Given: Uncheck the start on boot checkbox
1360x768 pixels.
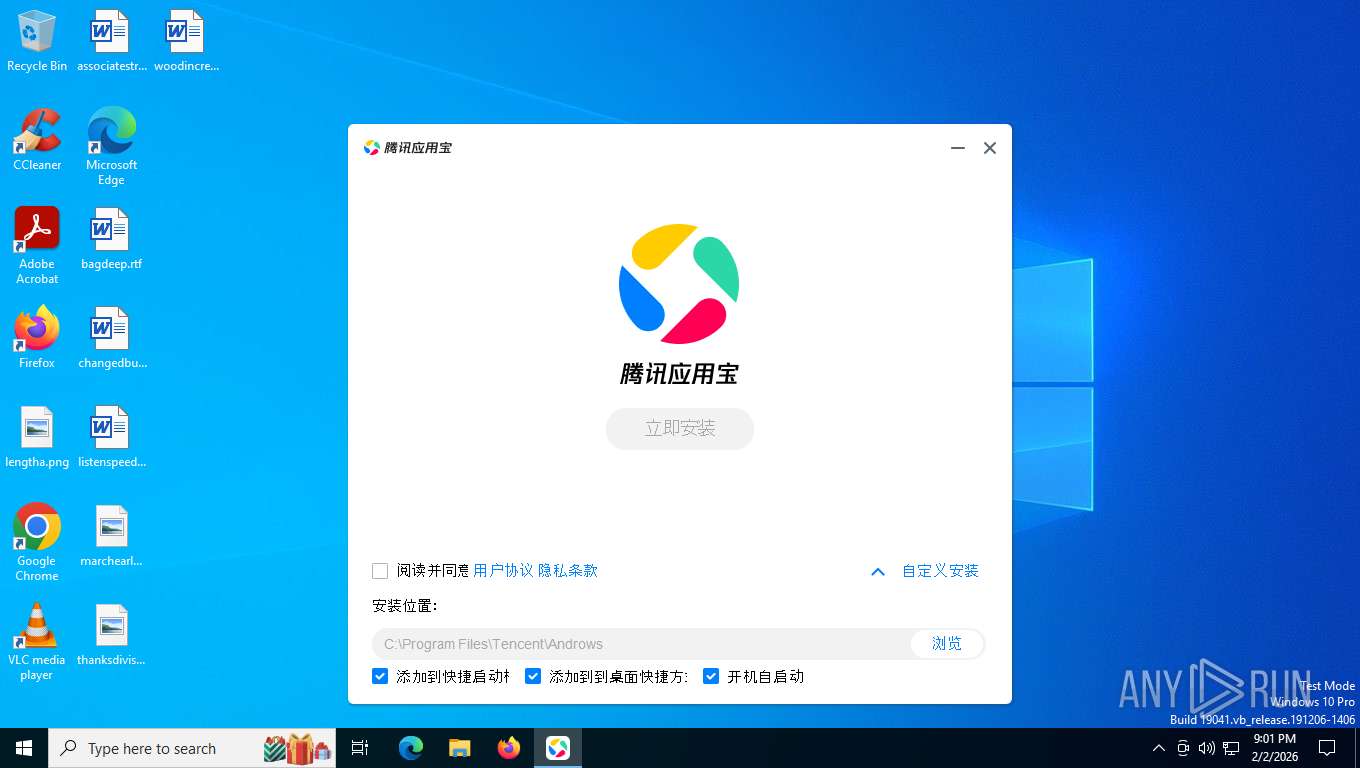Looking at the screenshot, I should click(711, 676).
